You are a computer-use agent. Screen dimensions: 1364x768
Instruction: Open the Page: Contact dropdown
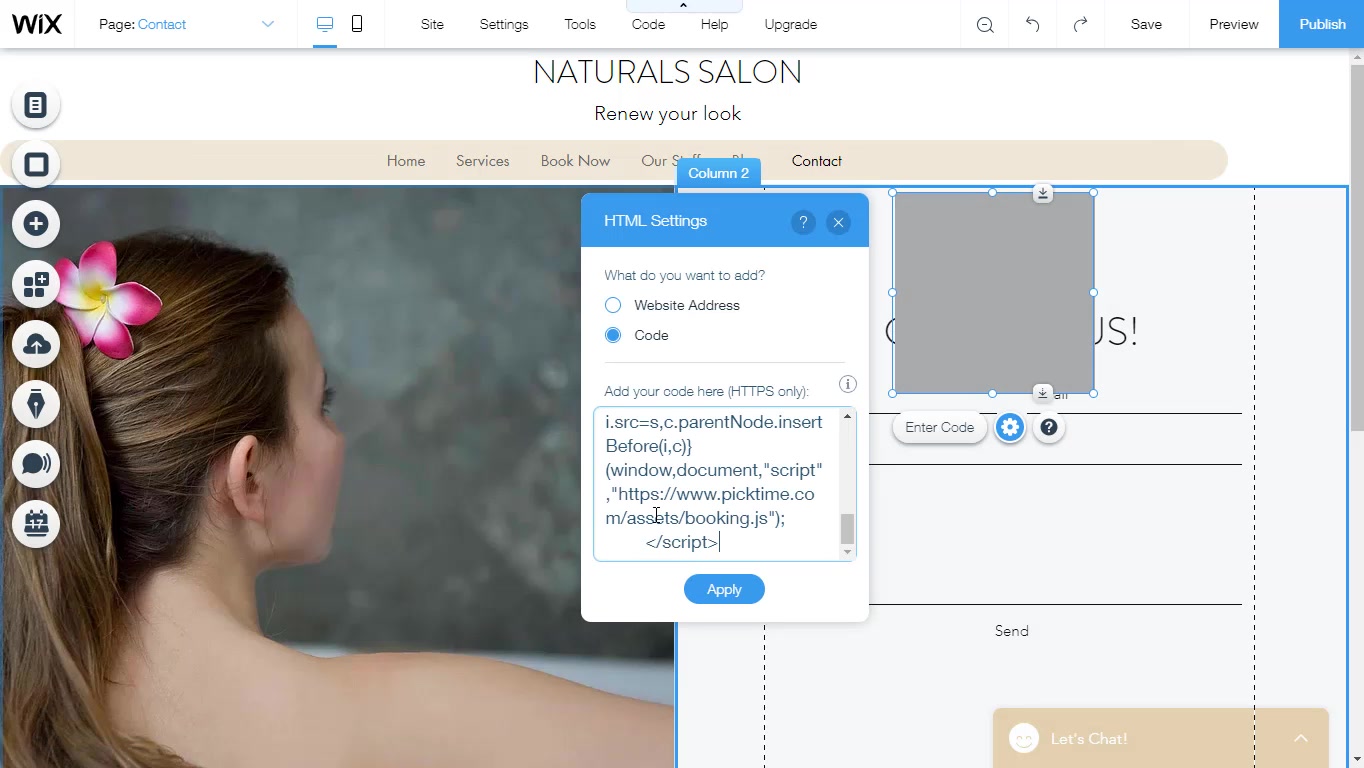click(186, 24)
